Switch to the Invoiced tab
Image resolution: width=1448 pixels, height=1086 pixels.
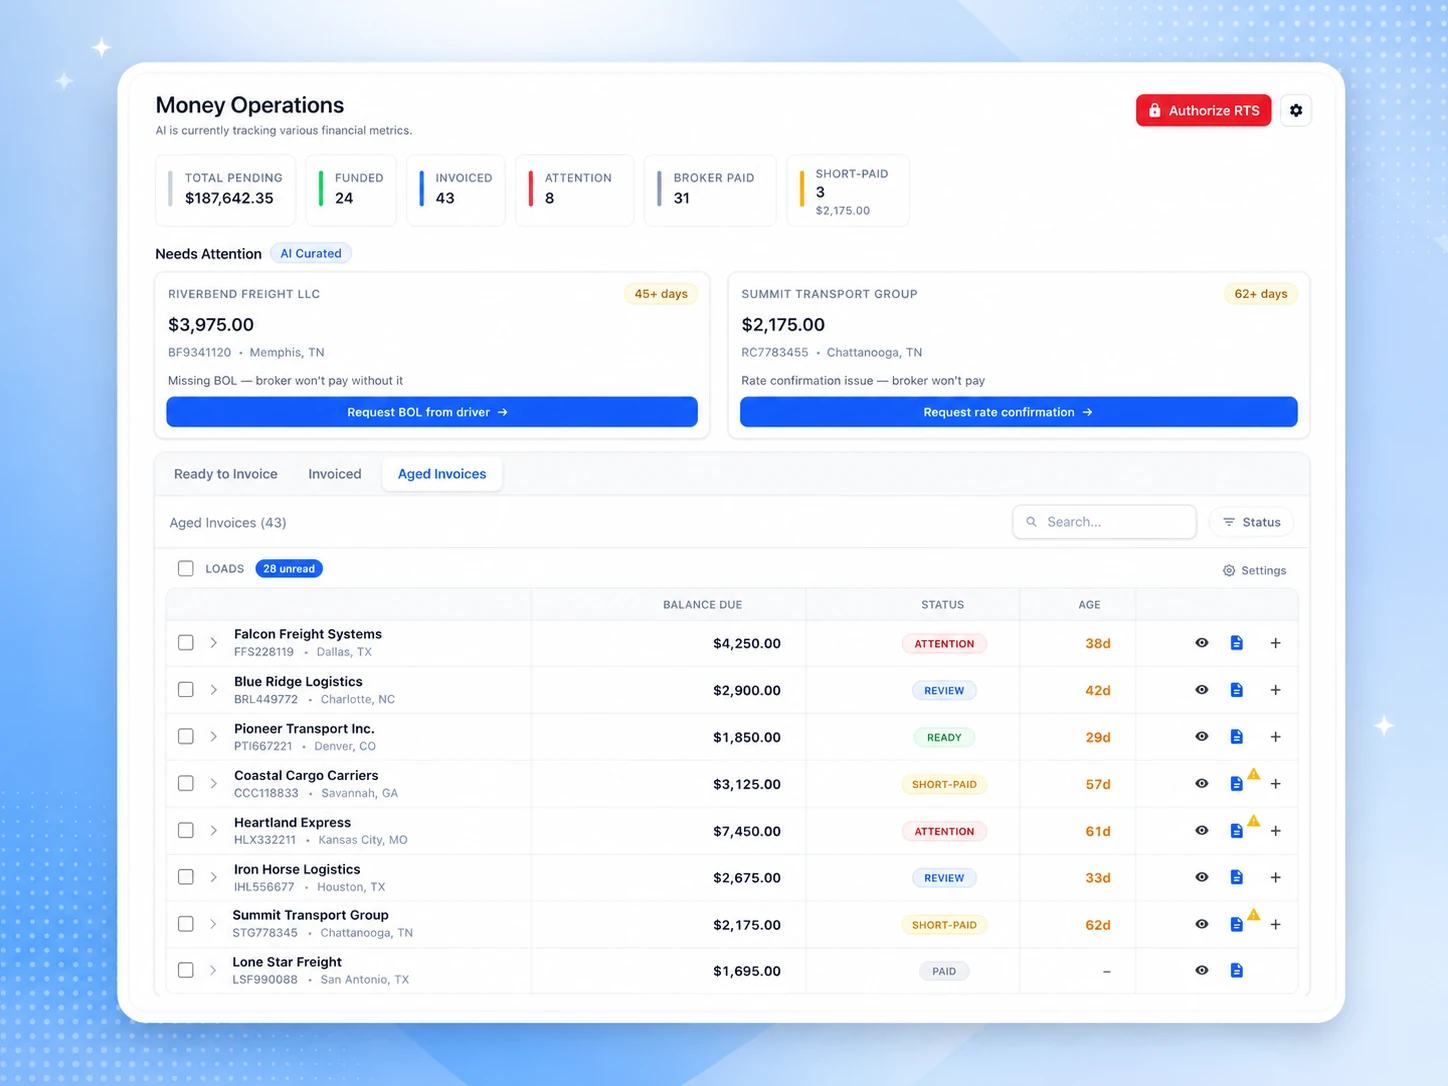(x=335, y=474)
